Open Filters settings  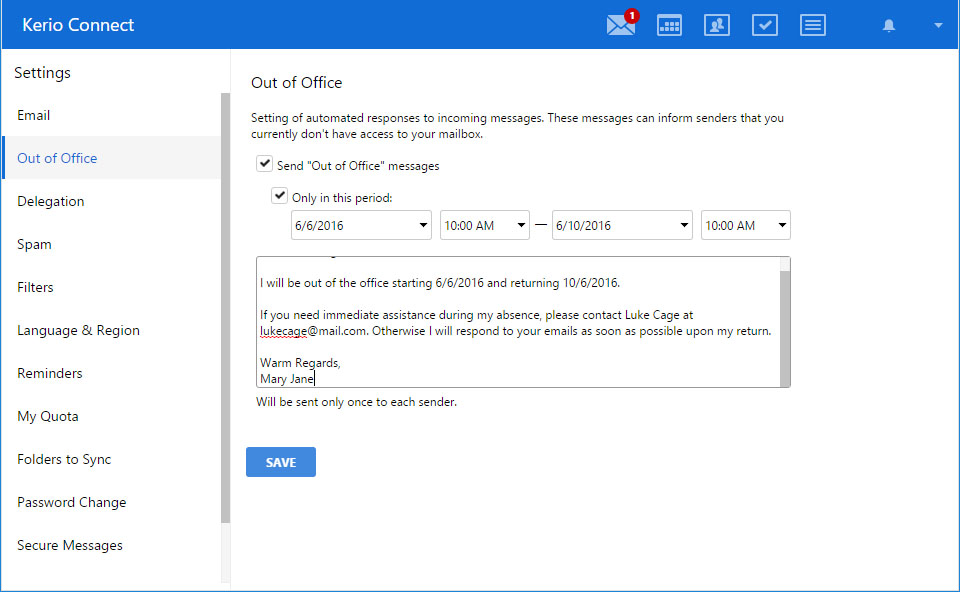tap(111, 287)
